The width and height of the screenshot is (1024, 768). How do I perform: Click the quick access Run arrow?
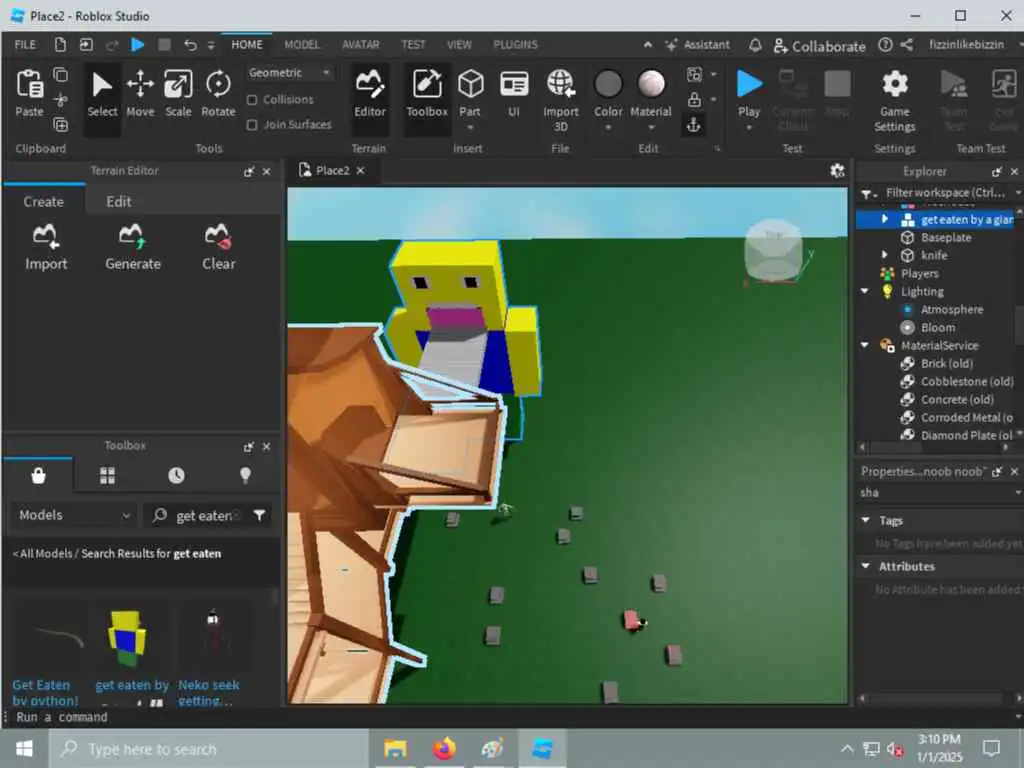(137, 45)
